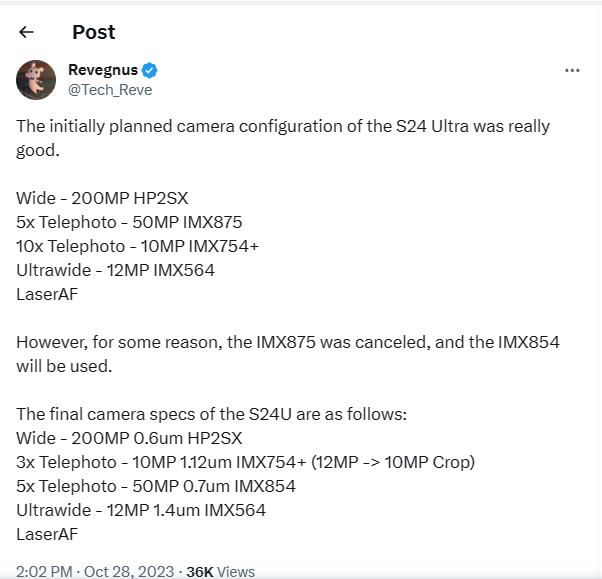Click the 'Wide - 200MP 0.6um HP2SX' line
602x579 pixels.
tap(130, 438)
